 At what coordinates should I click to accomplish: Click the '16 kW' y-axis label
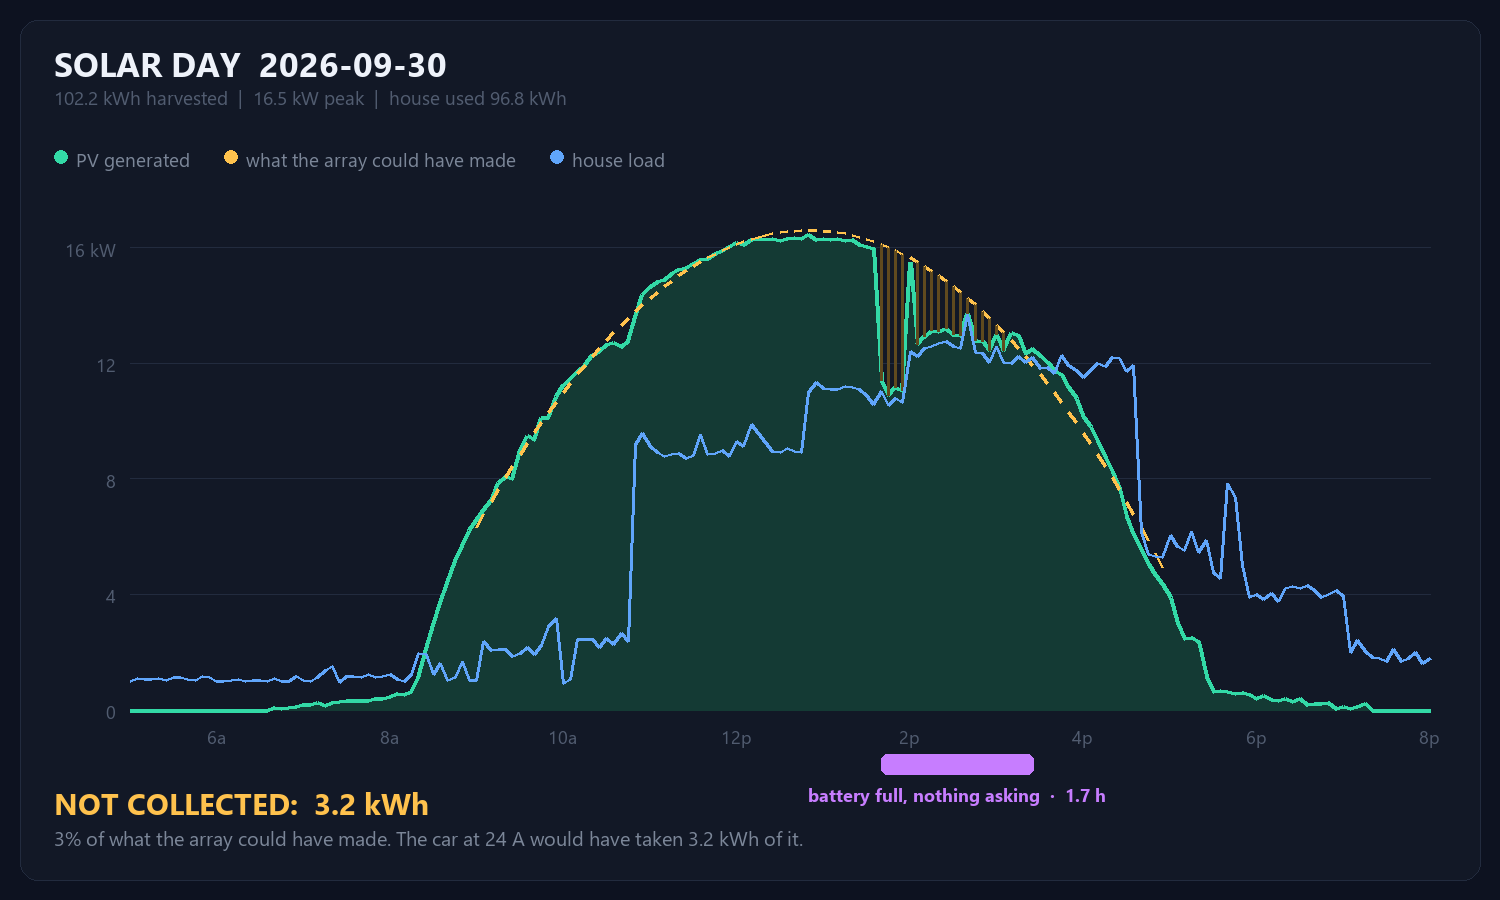pyautogui.click(x=91, y=250)
